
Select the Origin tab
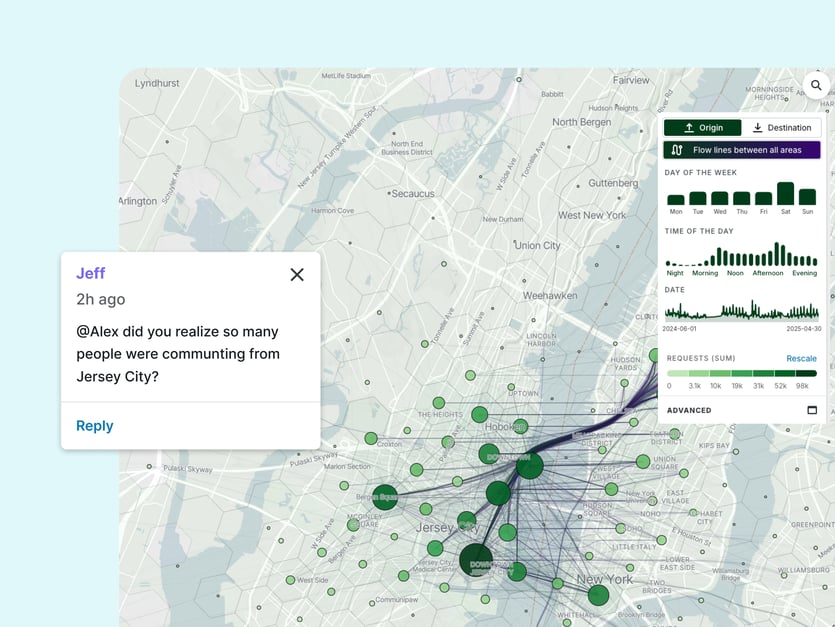702,128
